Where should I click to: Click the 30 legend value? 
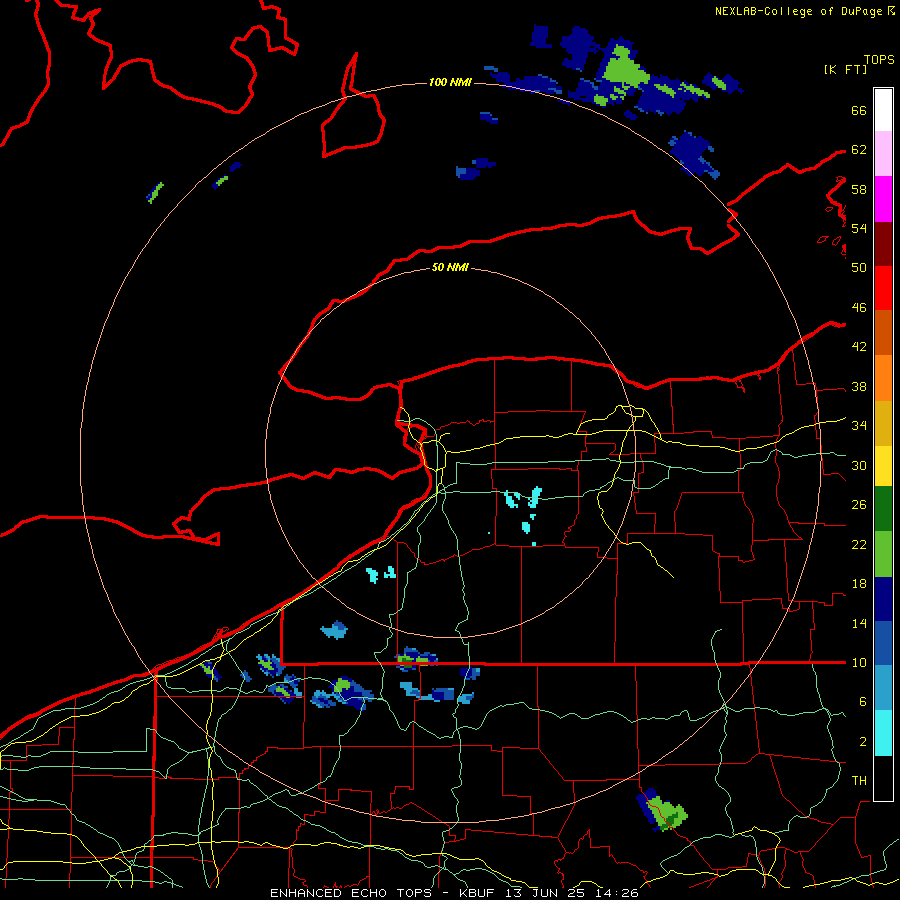click(859, 465)
